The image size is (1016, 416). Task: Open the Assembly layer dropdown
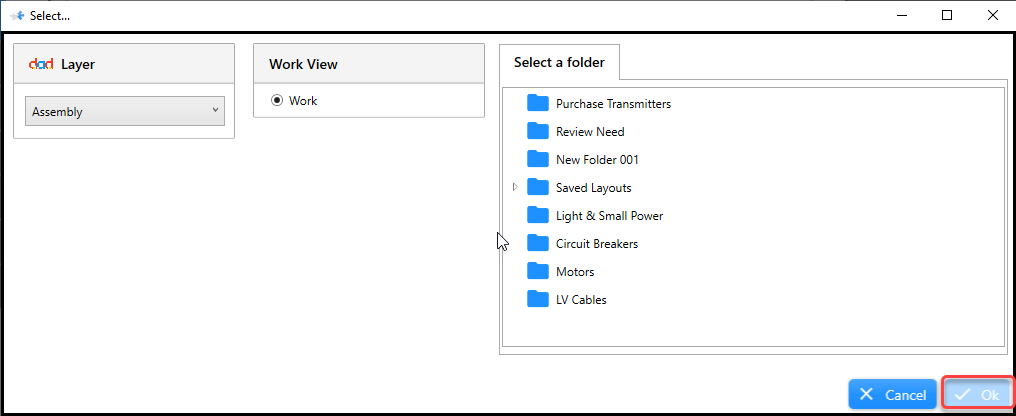click(125, 111)
